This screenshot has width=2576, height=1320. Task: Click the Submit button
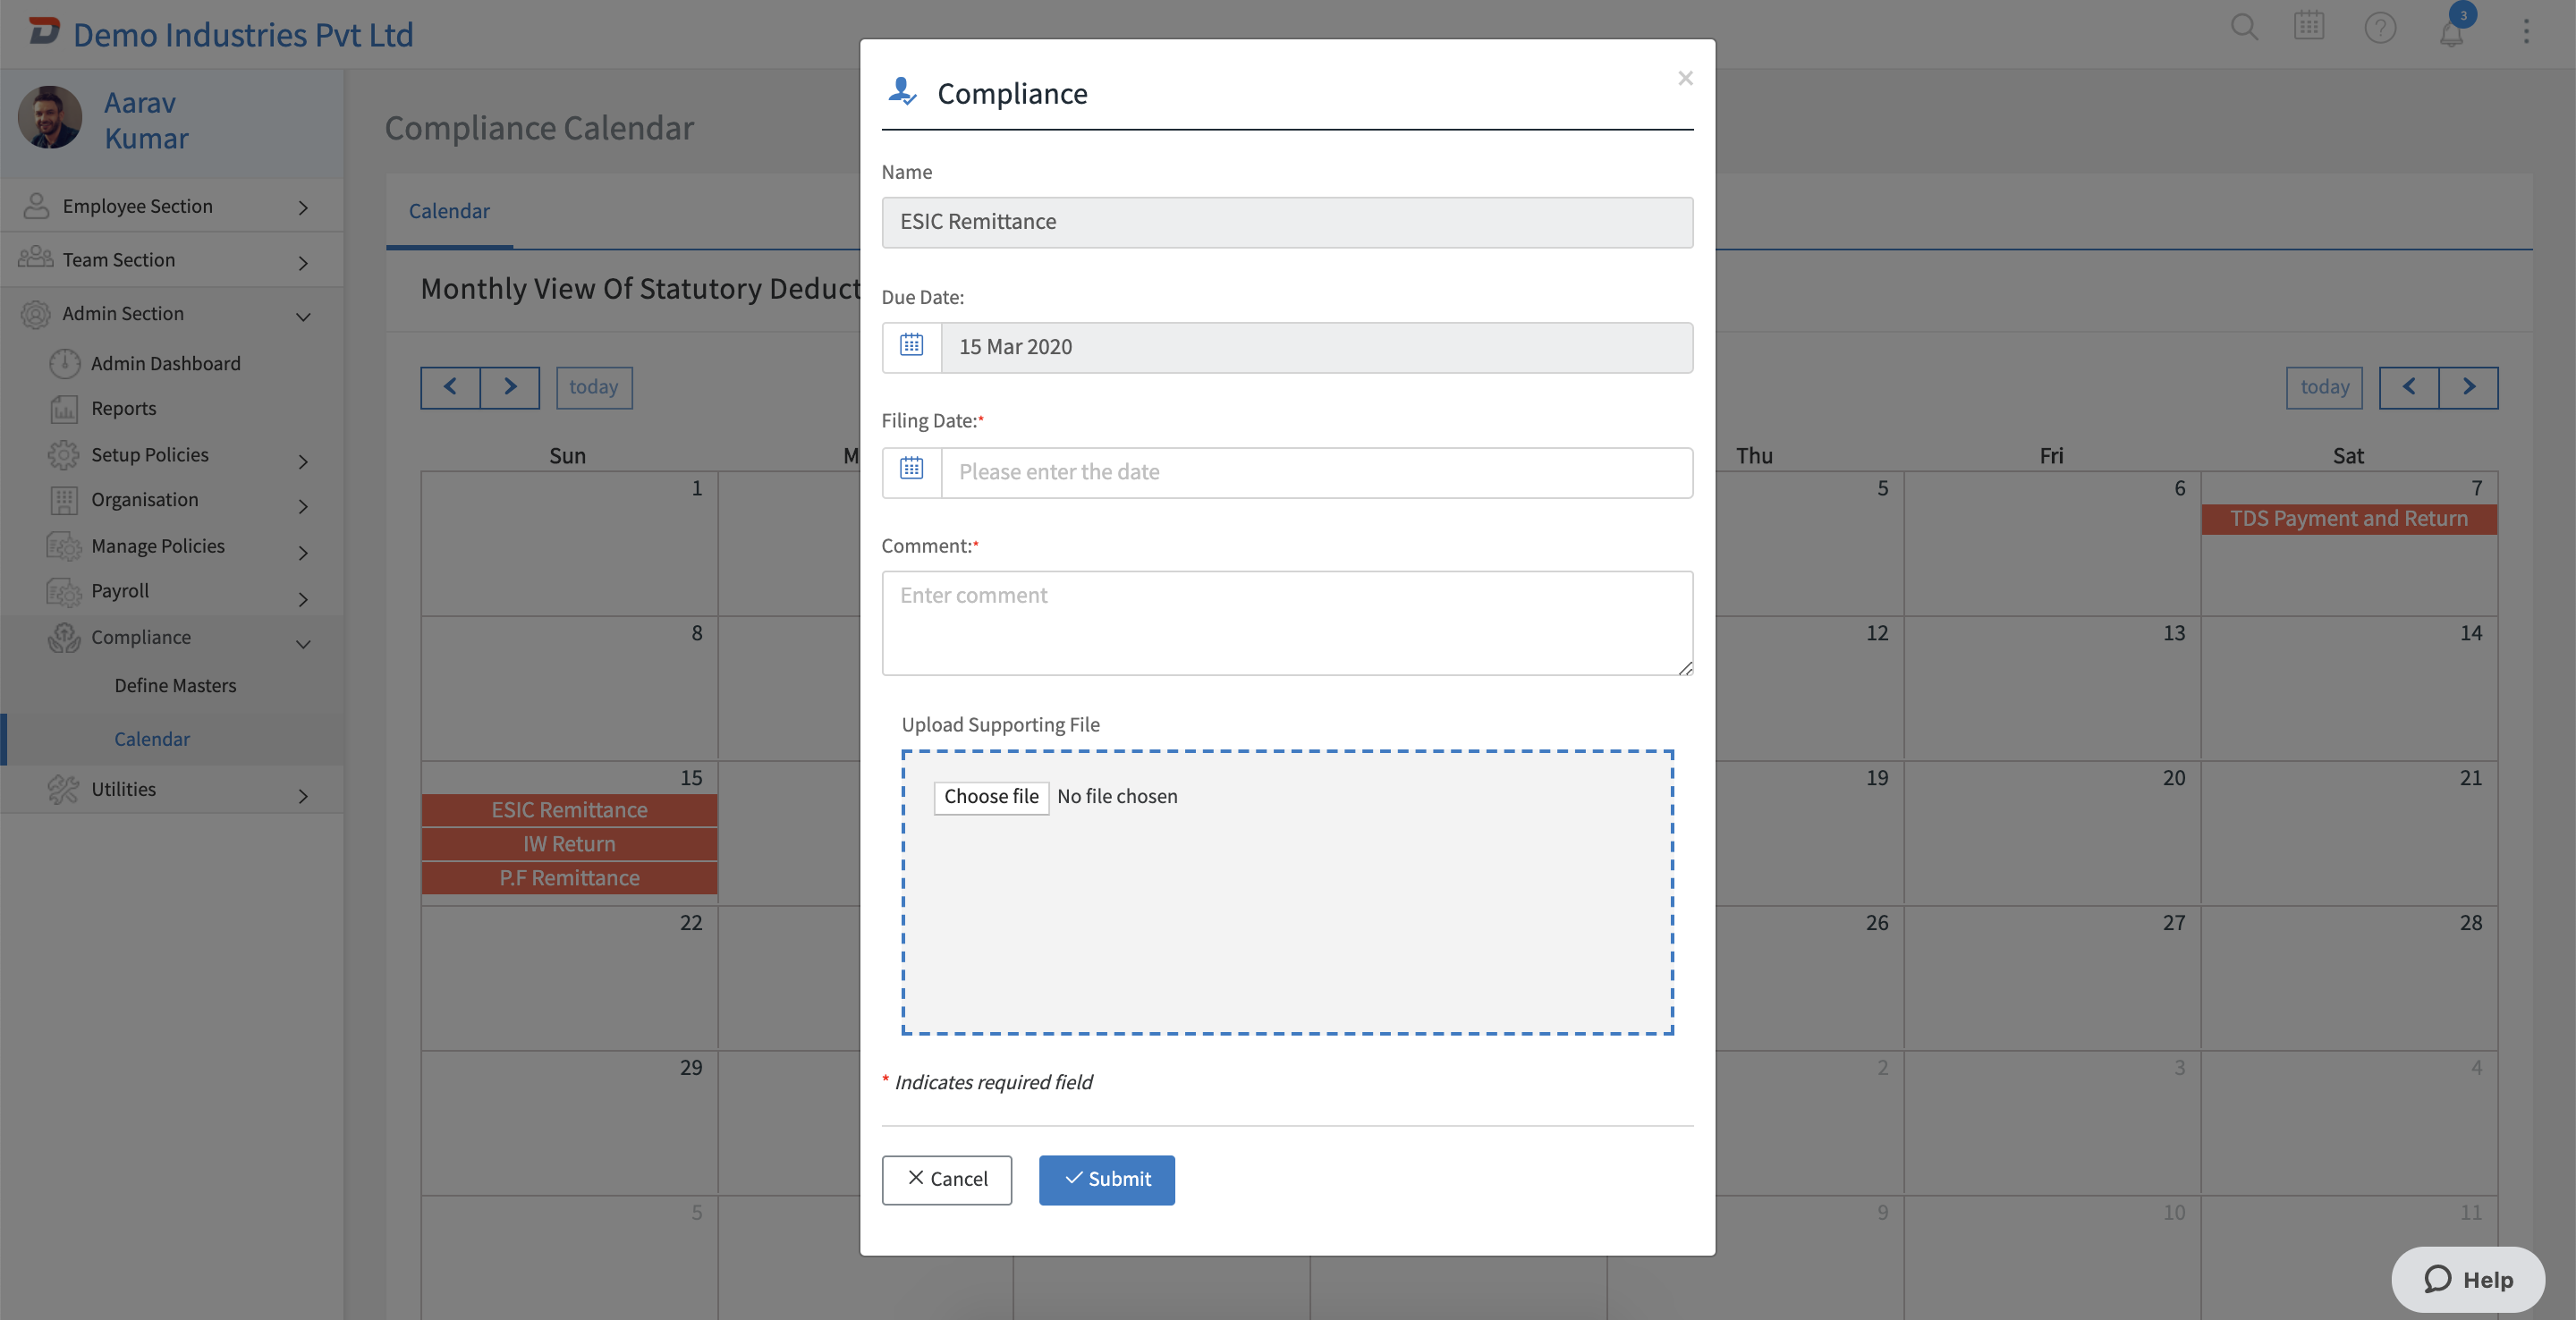(x=1106, y=1179)
